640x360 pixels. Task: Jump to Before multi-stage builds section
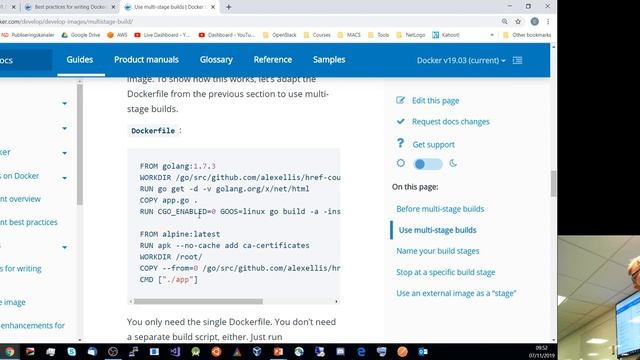tap(440, 209)
